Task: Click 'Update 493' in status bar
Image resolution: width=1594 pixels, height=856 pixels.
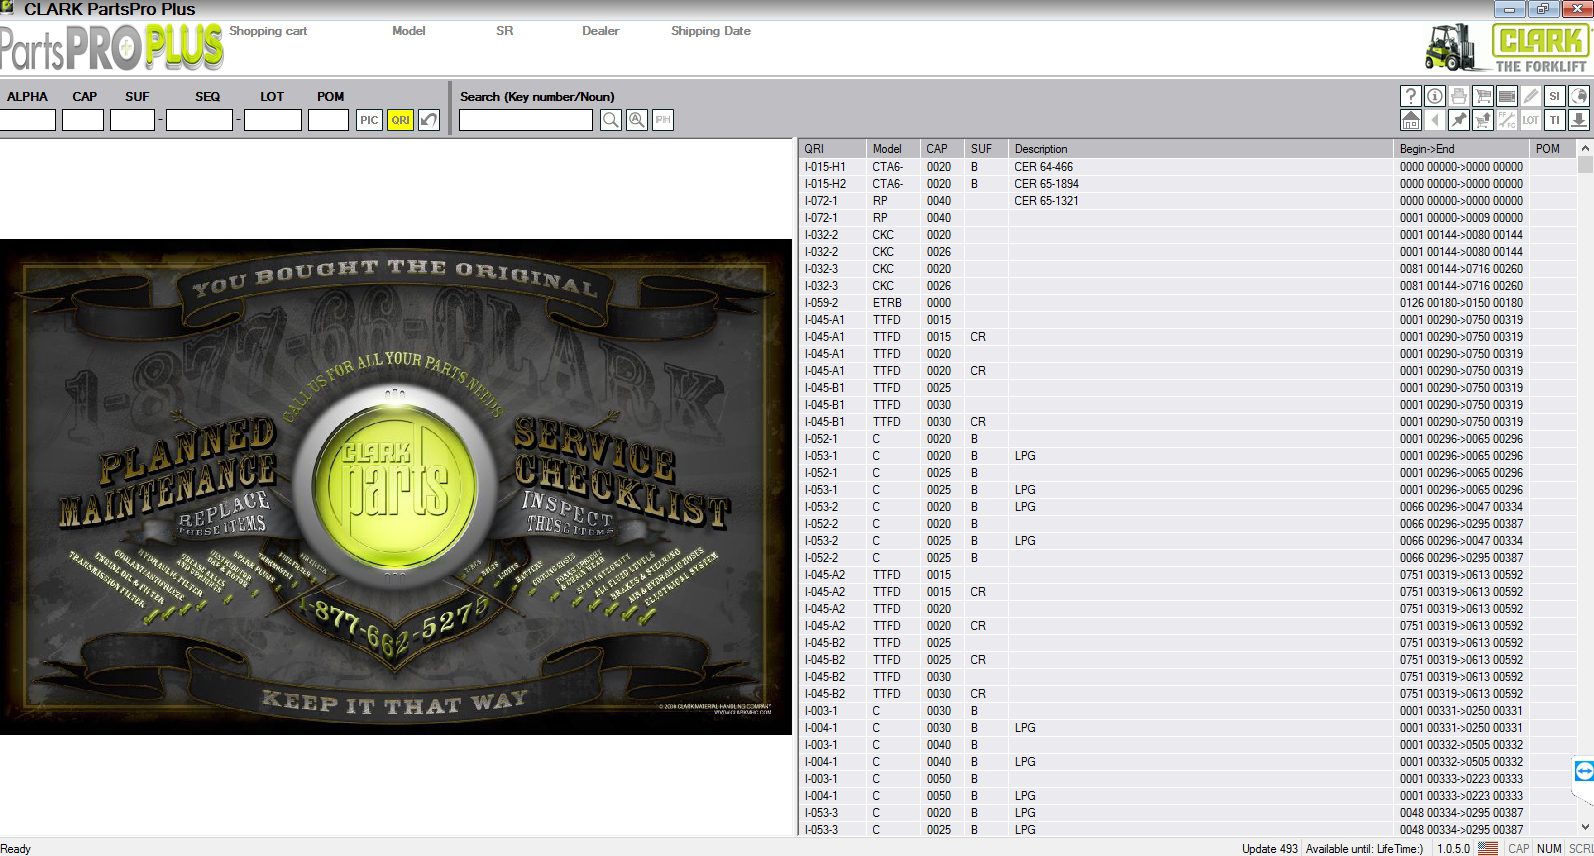Action: point(1270,849)
